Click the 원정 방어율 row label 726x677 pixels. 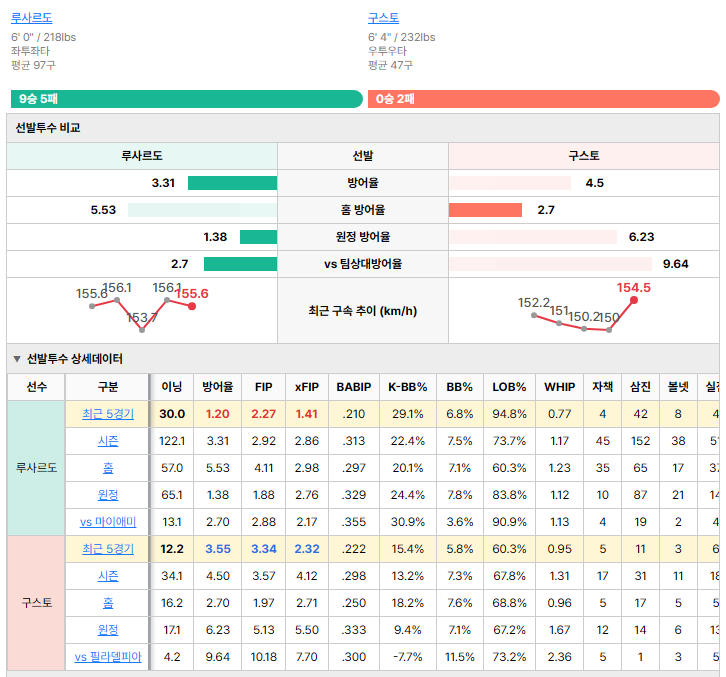pyautogui.click(x=363, y=237)
